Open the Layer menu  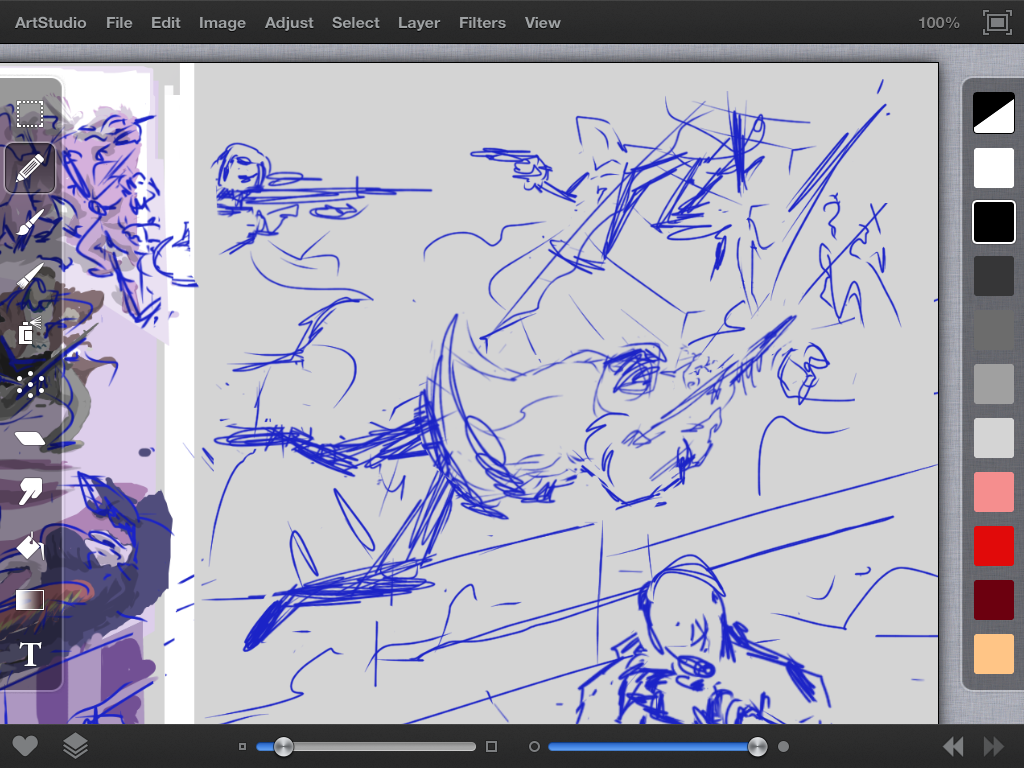click(419, 23)
